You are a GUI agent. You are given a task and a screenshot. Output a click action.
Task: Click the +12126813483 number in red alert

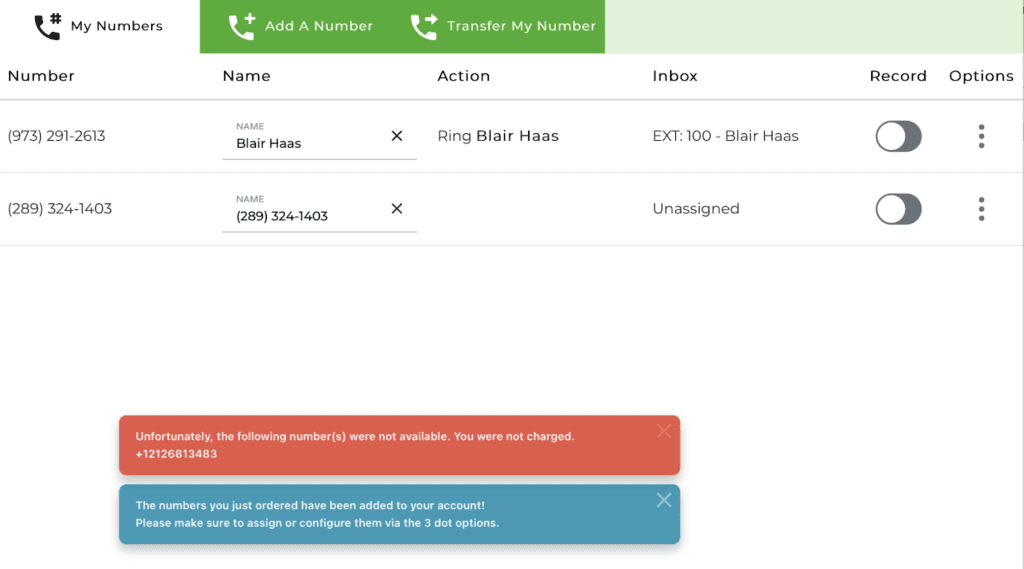coord(176,454)
